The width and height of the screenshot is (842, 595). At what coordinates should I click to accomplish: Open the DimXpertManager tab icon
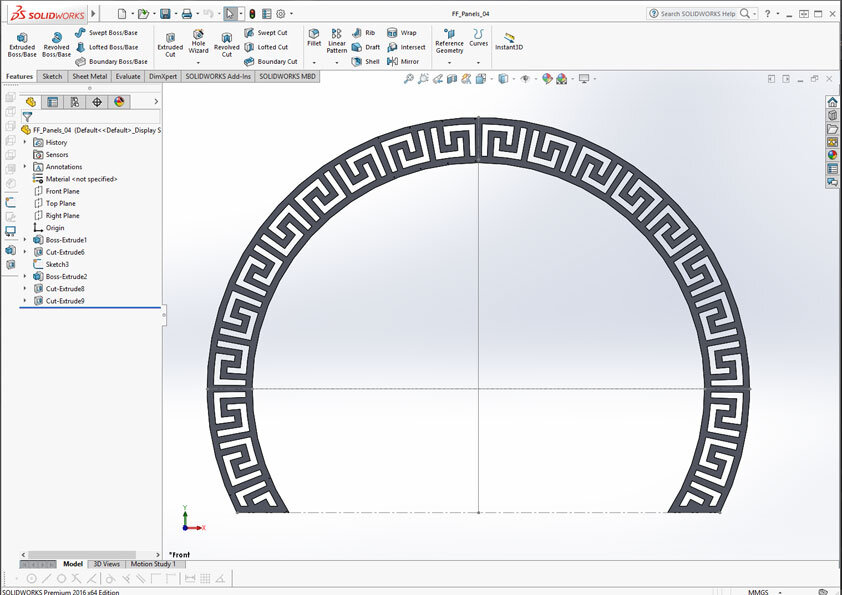tap(97, 102)
